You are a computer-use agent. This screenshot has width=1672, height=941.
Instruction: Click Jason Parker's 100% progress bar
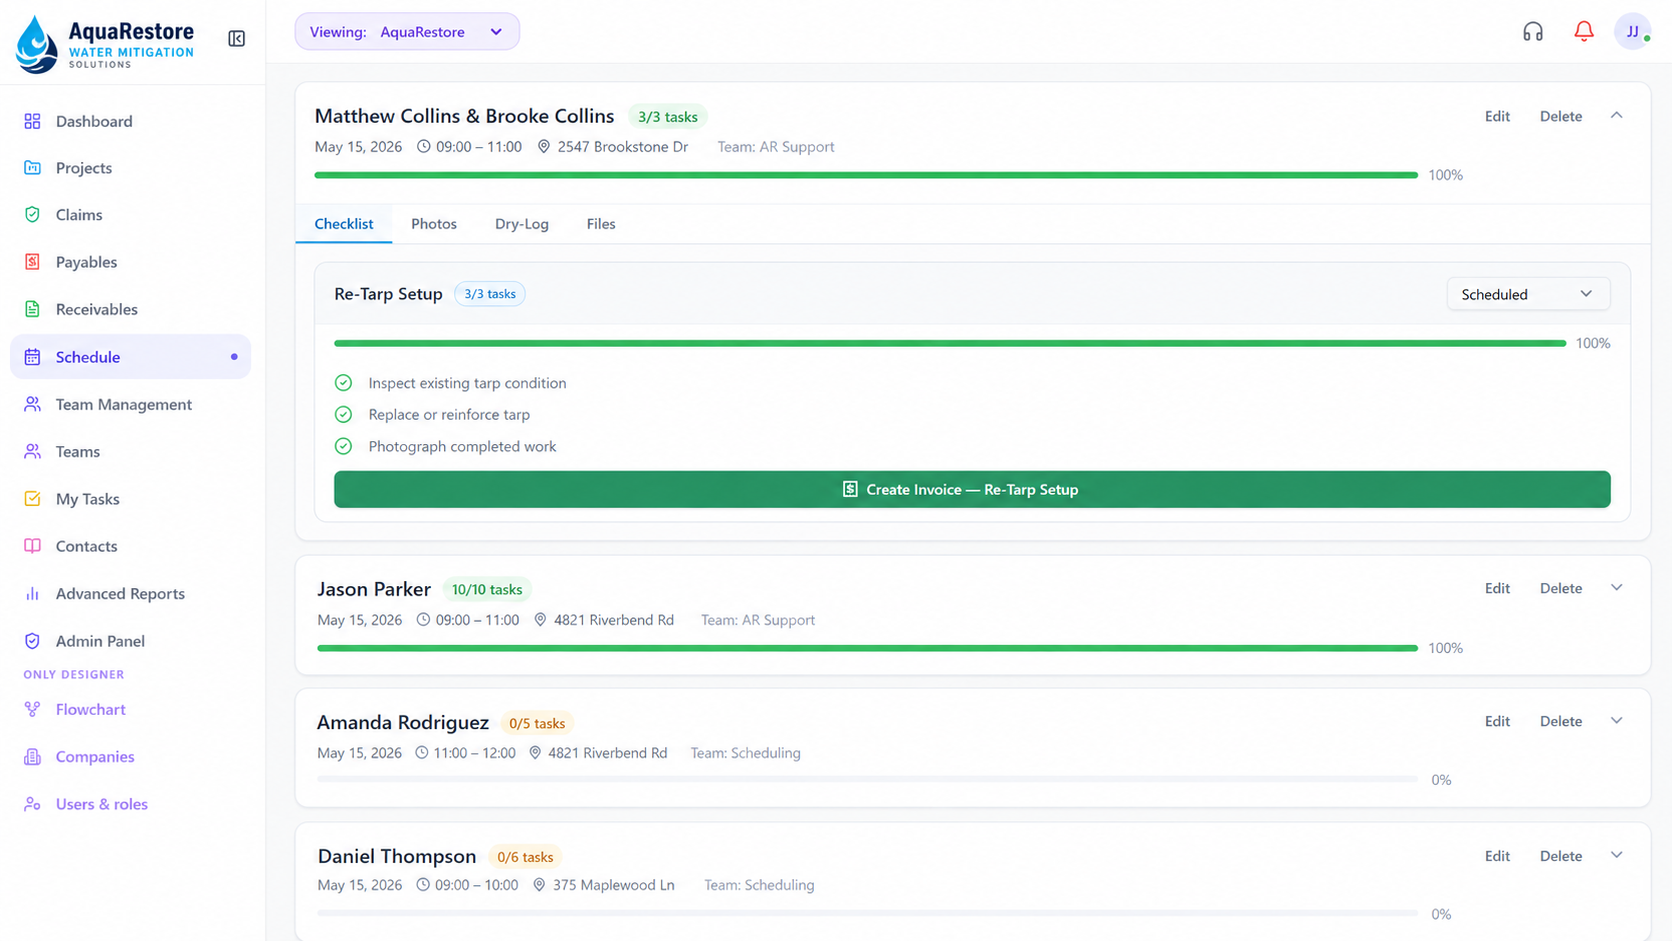(x=867, y=648)
